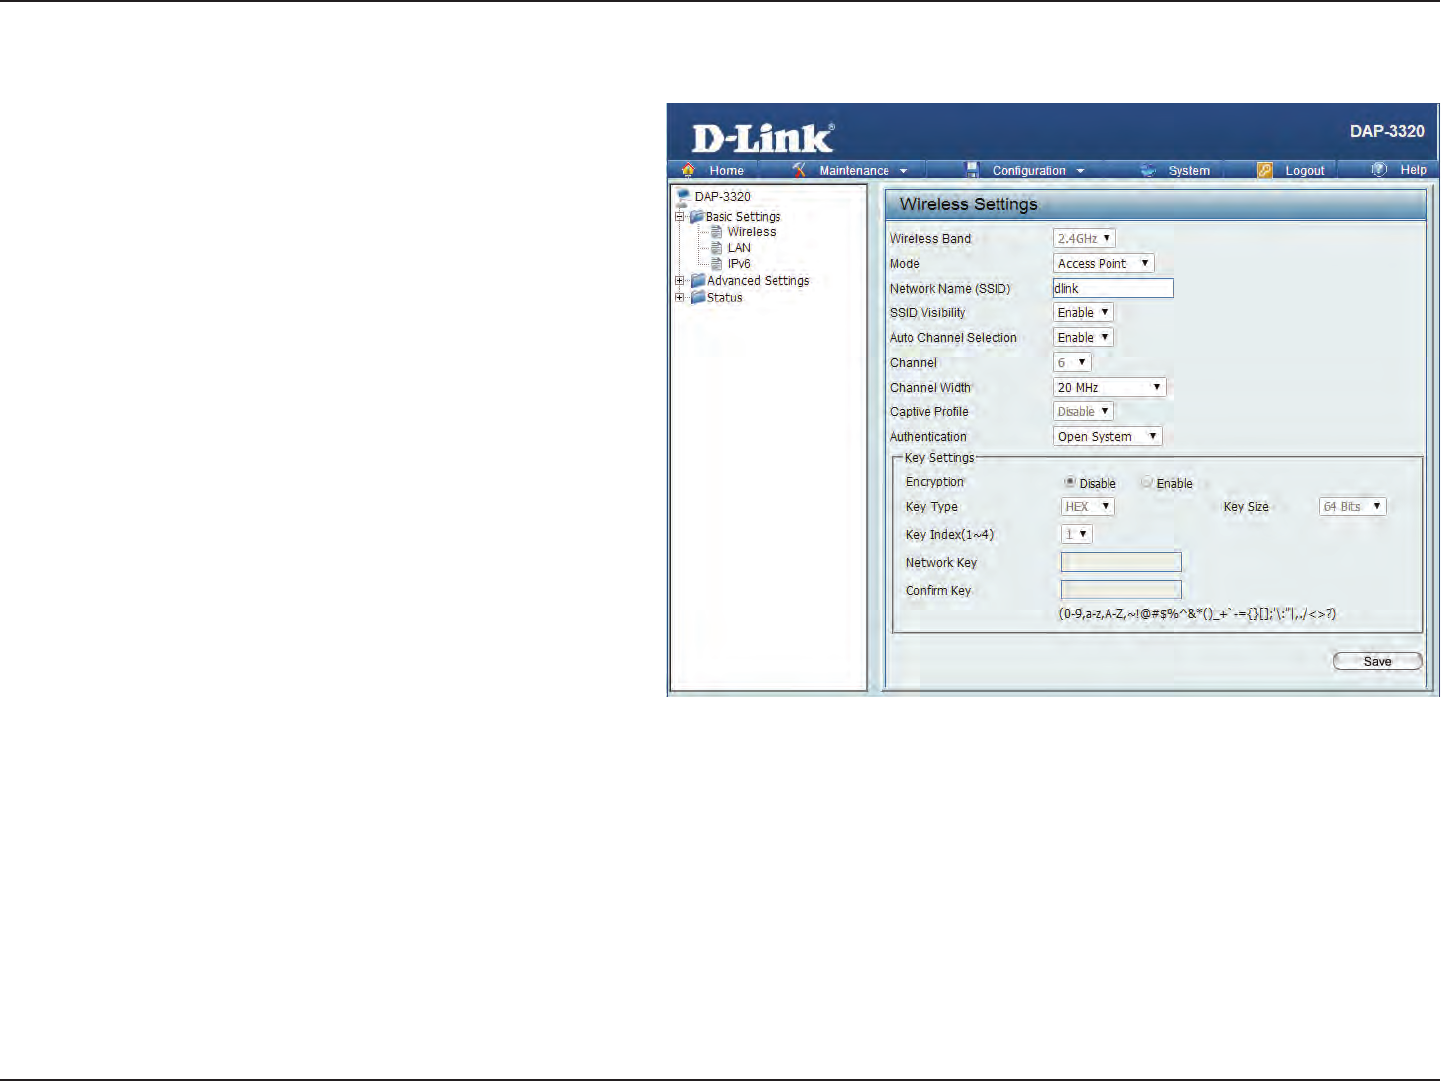
Task: Open the IPv6 settings tree link
Action: 739,264
